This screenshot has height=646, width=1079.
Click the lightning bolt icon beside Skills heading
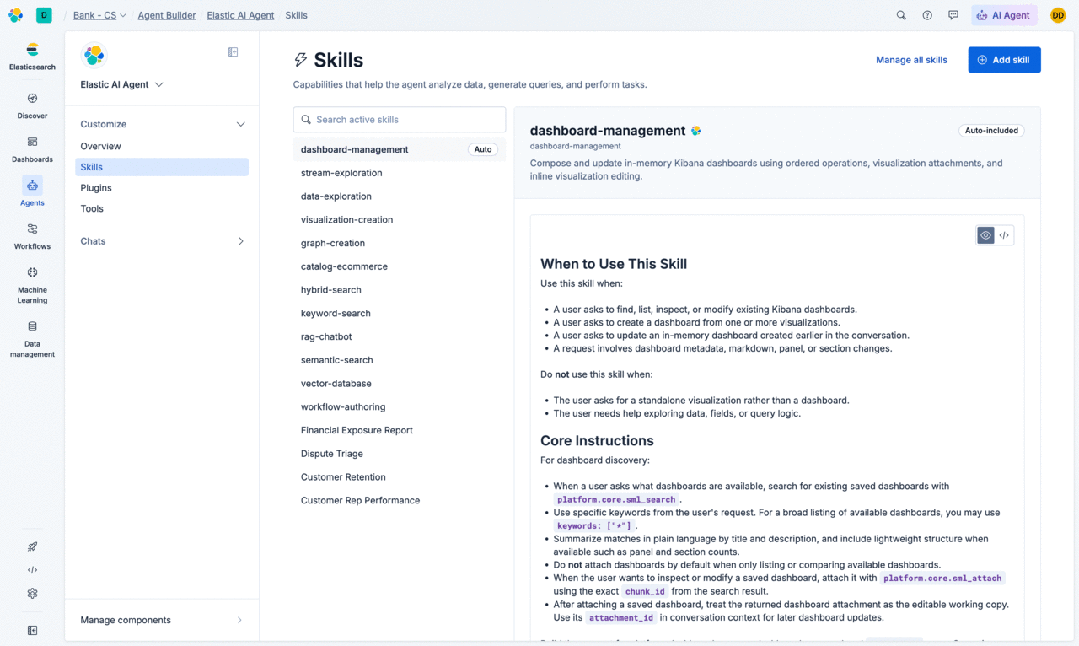[301, 60]
